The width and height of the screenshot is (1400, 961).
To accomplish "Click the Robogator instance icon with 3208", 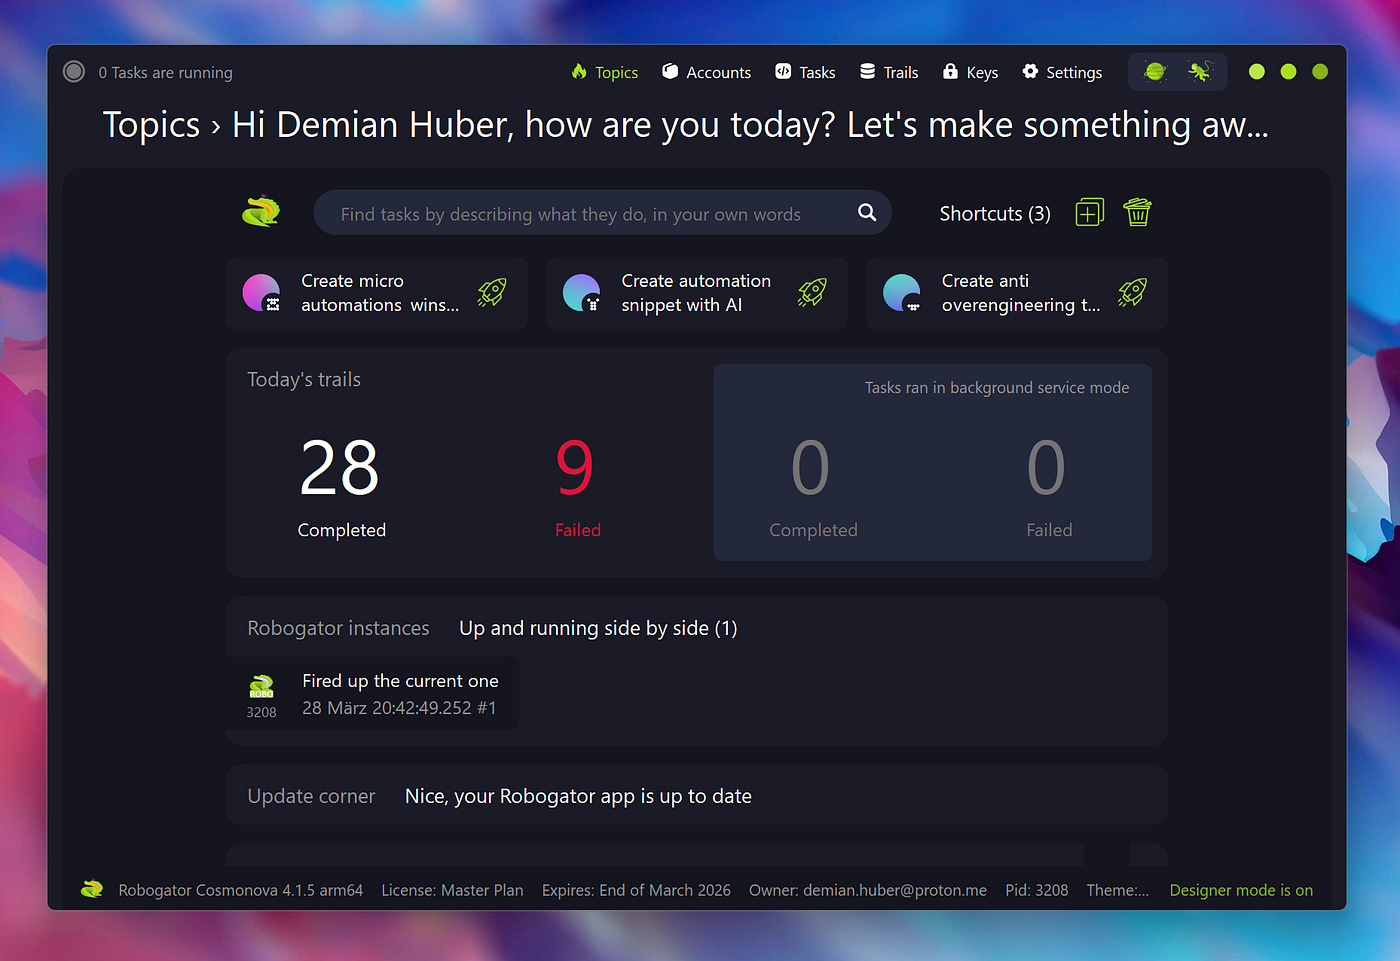I will [261, 695].
